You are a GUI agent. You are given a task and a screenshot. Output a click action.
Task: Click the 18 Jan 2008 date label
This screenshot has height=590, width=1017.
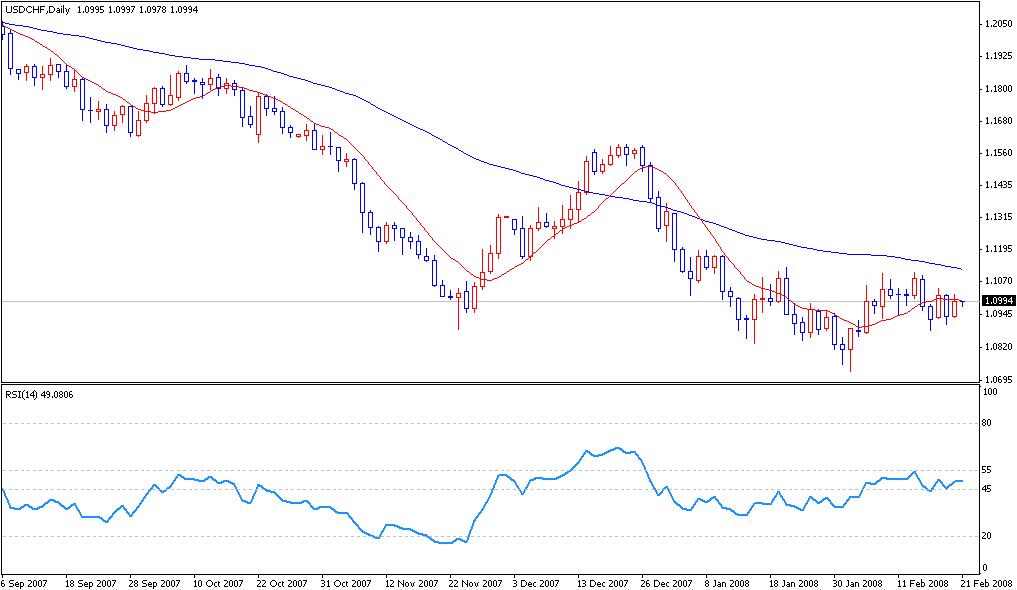coord(793,583)
